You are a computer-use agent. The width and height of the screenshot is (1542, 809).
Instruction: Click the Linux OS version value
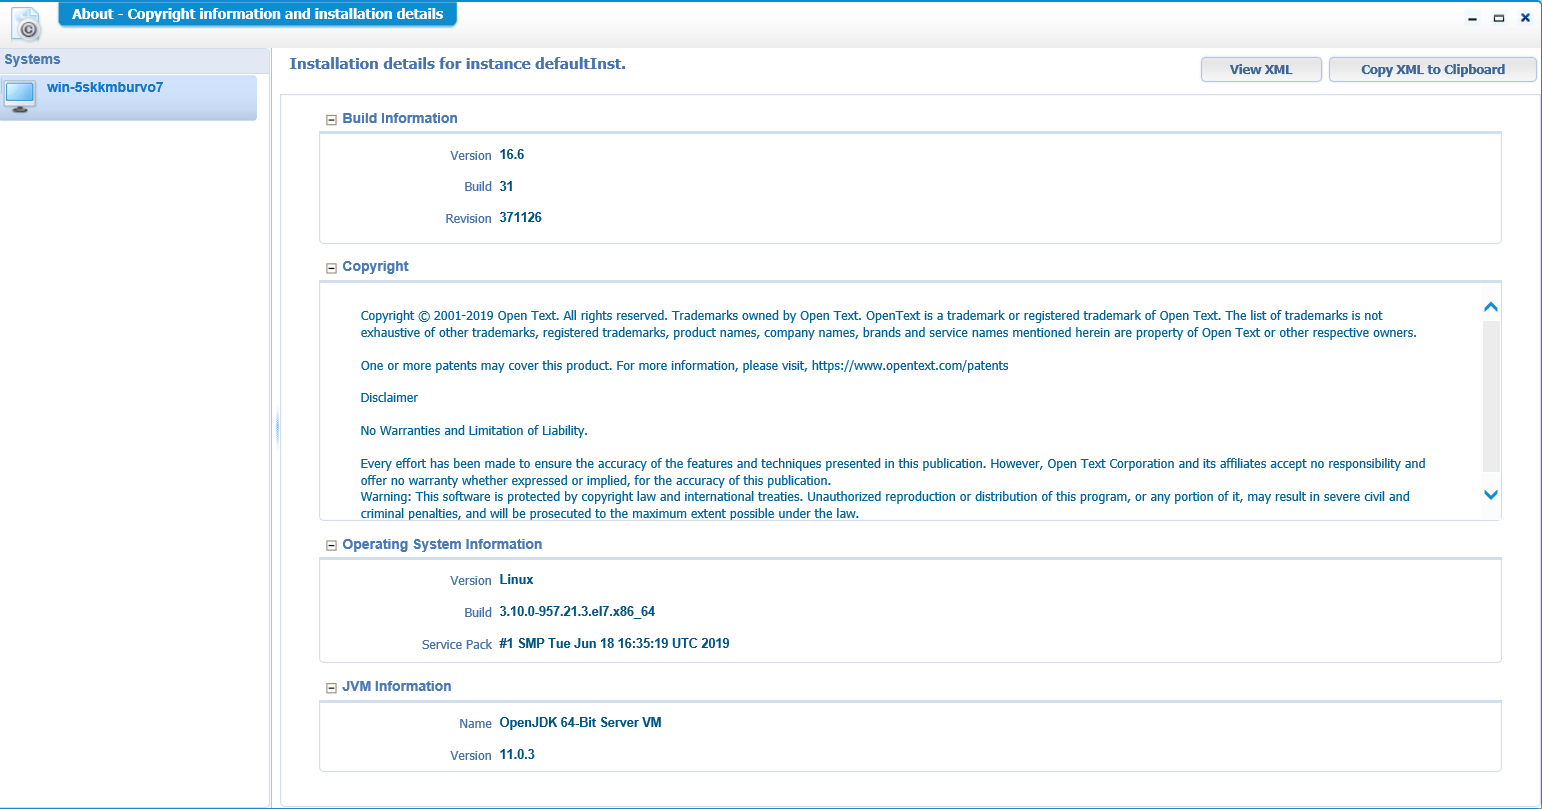click(x=516, y=580)
